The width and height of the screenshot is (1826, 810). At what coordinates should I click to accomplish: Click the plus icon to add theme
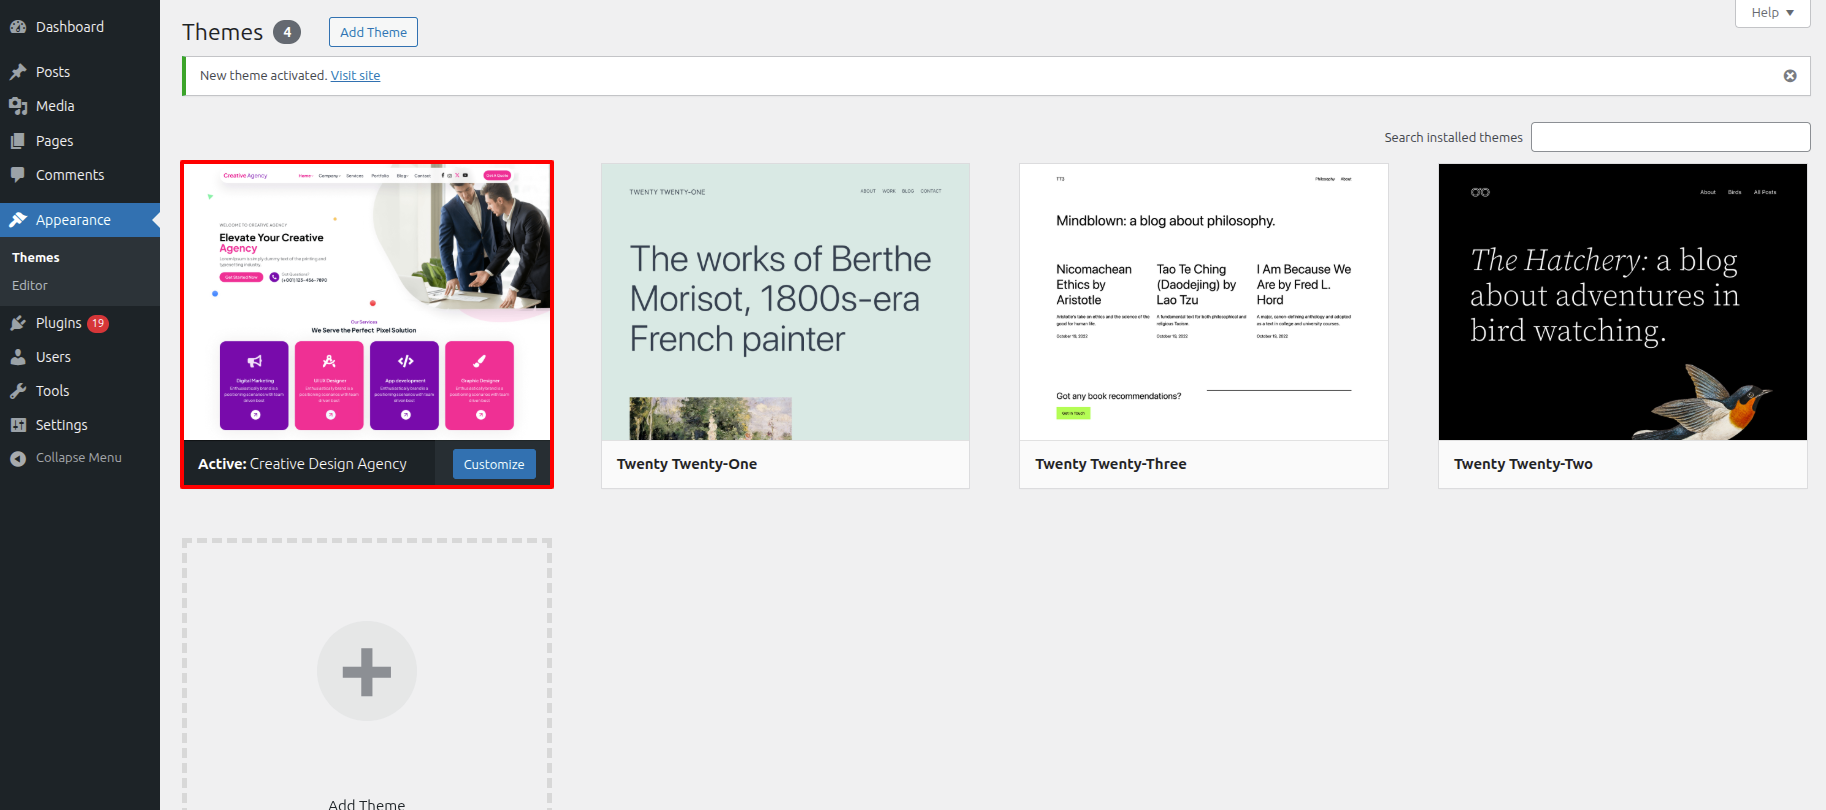pyautogui.click(x=367, y=671)
